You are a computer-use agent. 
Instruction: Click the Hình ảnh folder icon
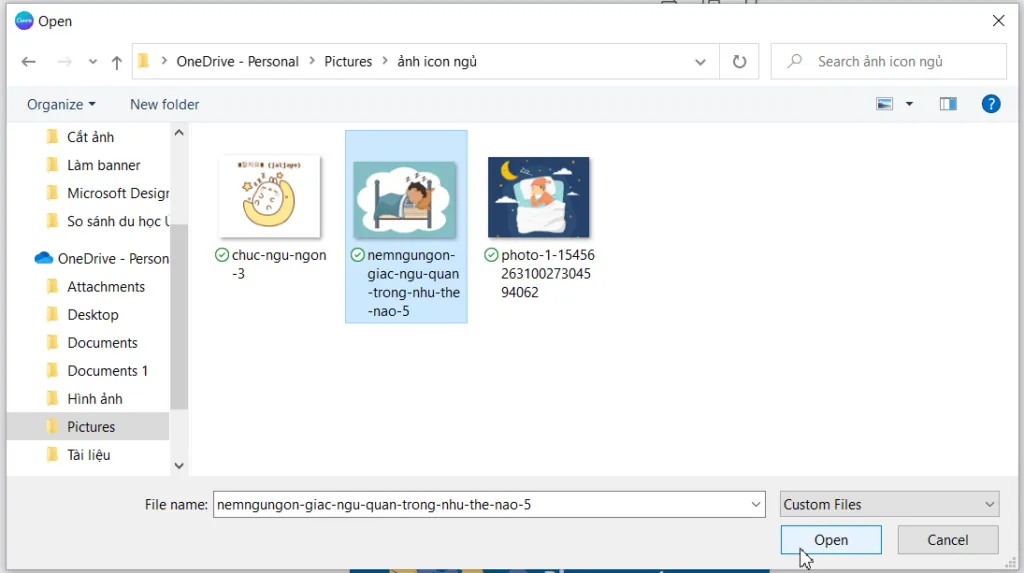click(53, 399)
